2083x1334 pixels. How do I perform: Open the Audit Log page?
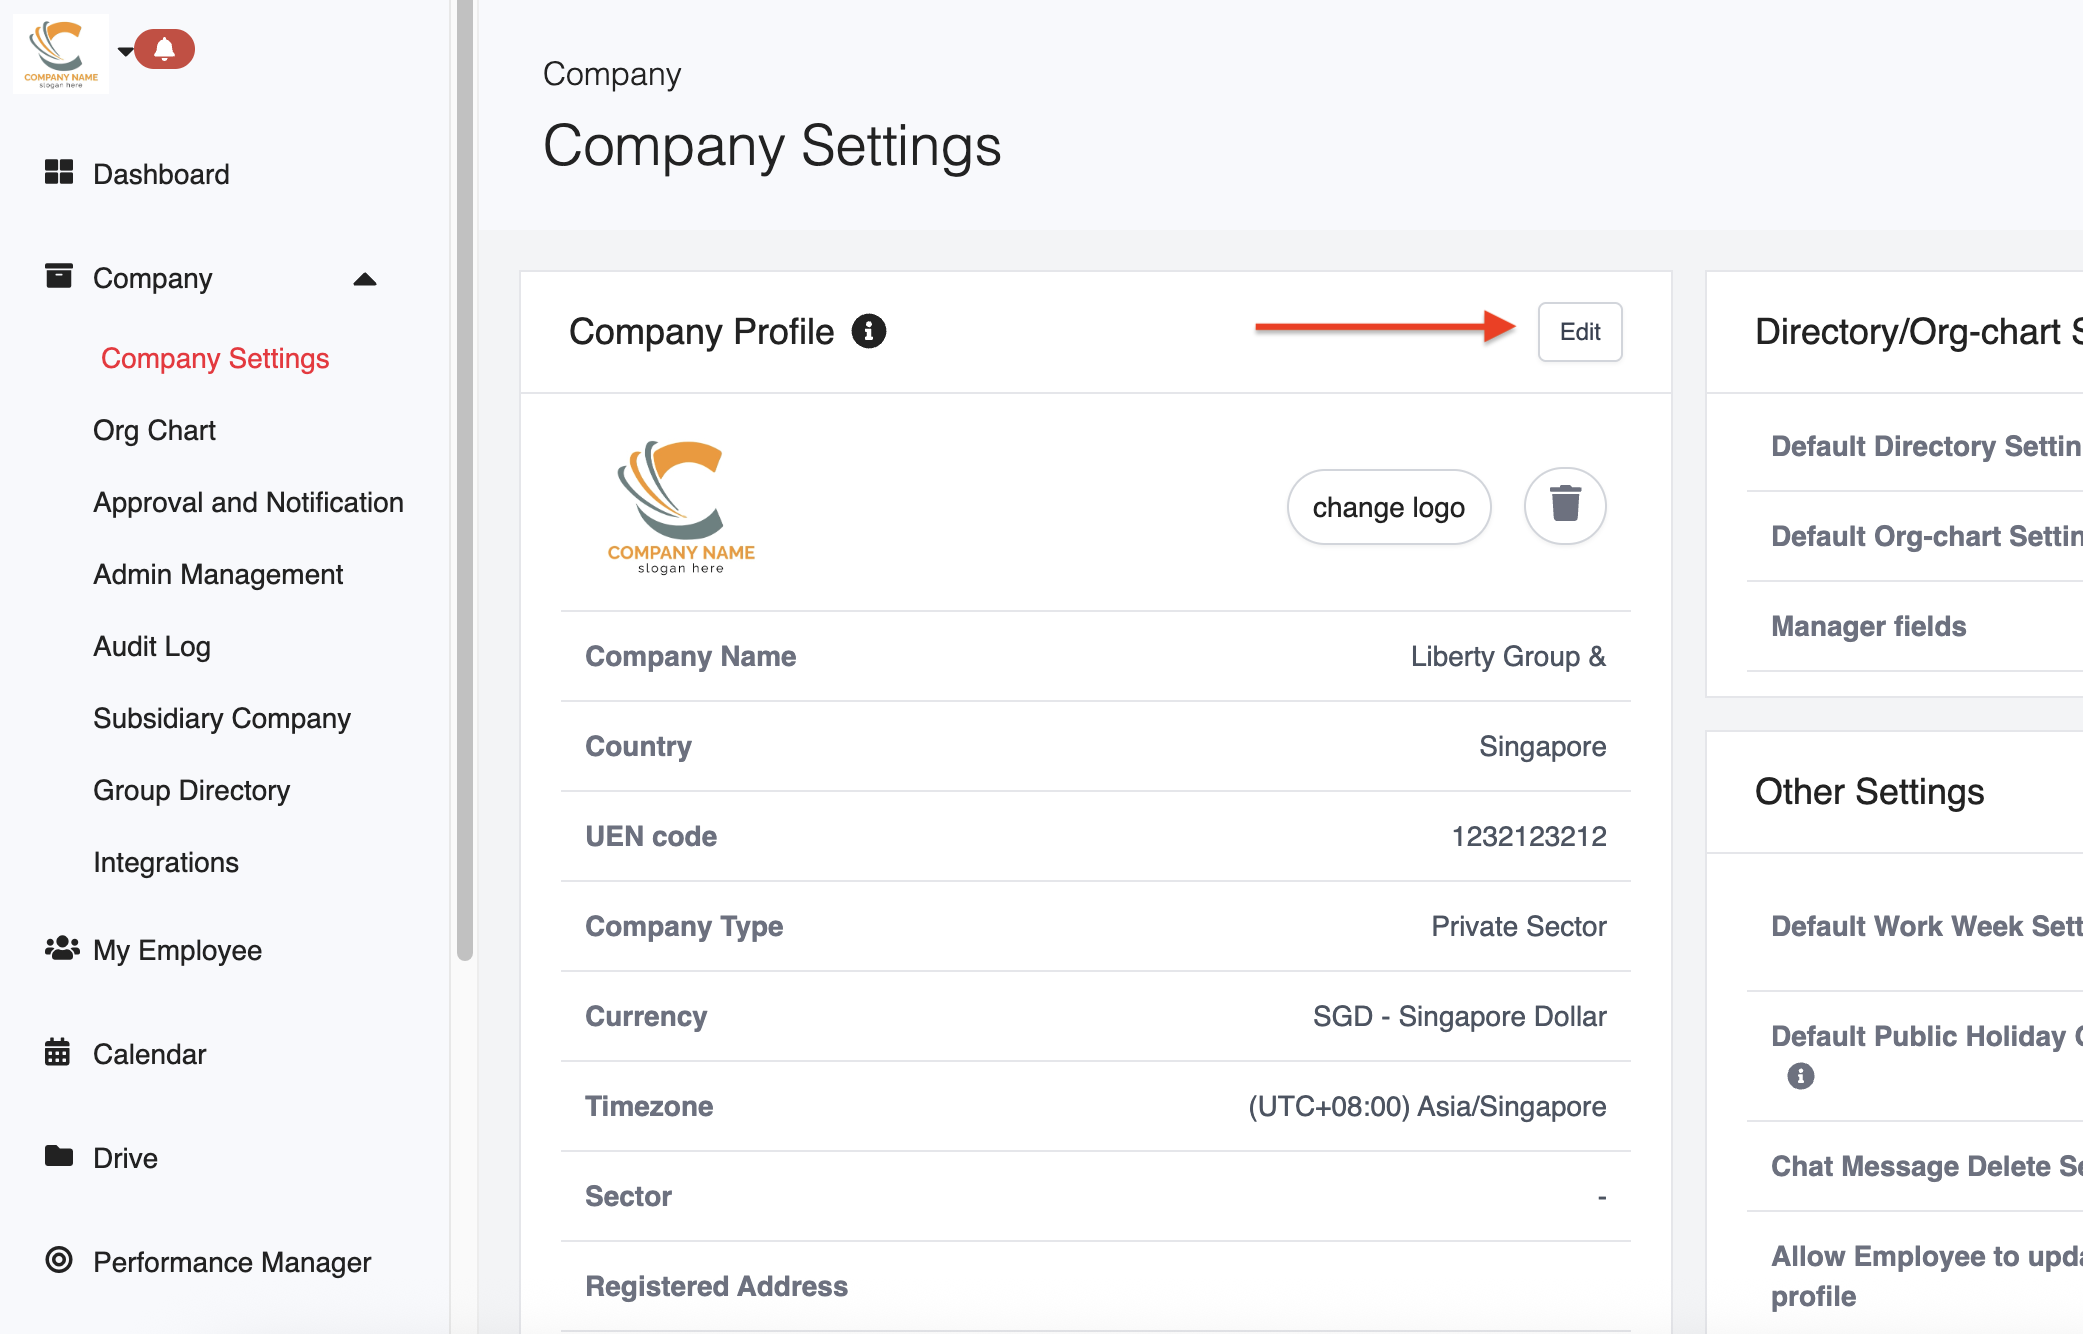pyautogui.click(x=151, y=646)
